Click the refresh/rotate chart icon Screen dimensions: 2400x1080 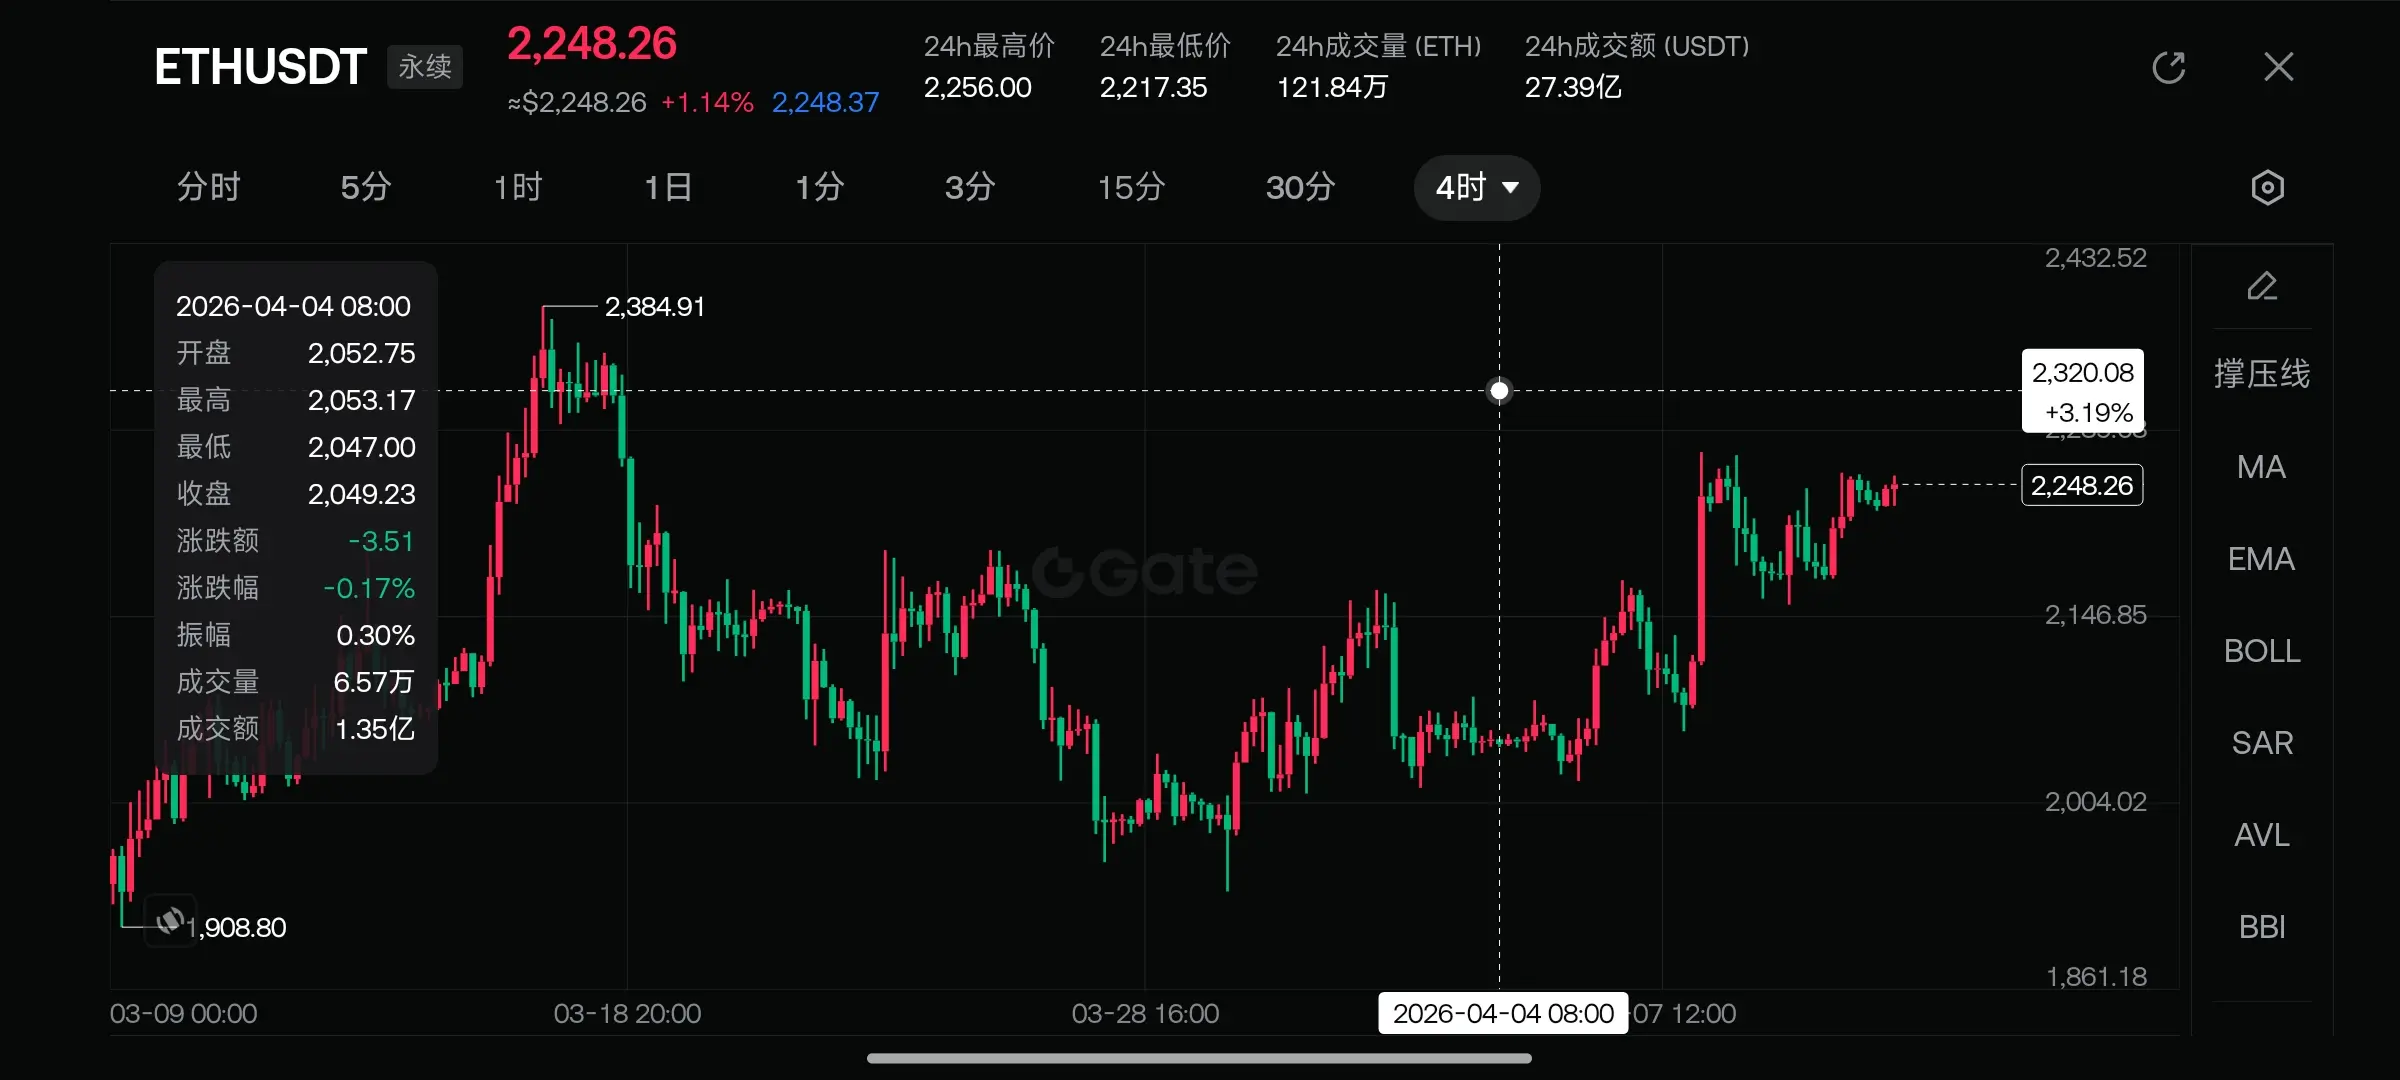click(2168, 68)
